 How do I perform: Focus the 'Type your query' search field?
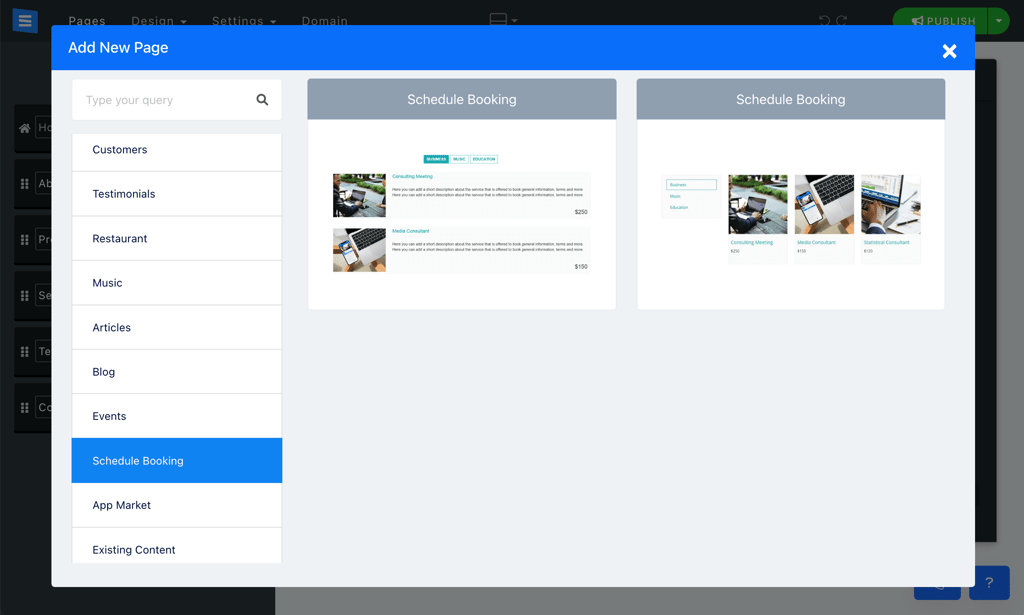pyautogui.click(x=176, y=100)
